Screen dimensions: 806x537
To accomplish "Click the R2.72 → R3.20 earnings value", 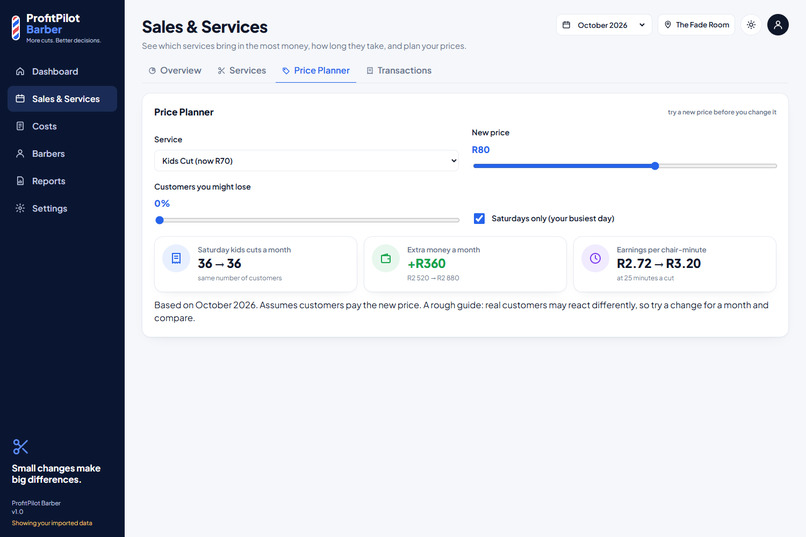I will coord(658,264).
